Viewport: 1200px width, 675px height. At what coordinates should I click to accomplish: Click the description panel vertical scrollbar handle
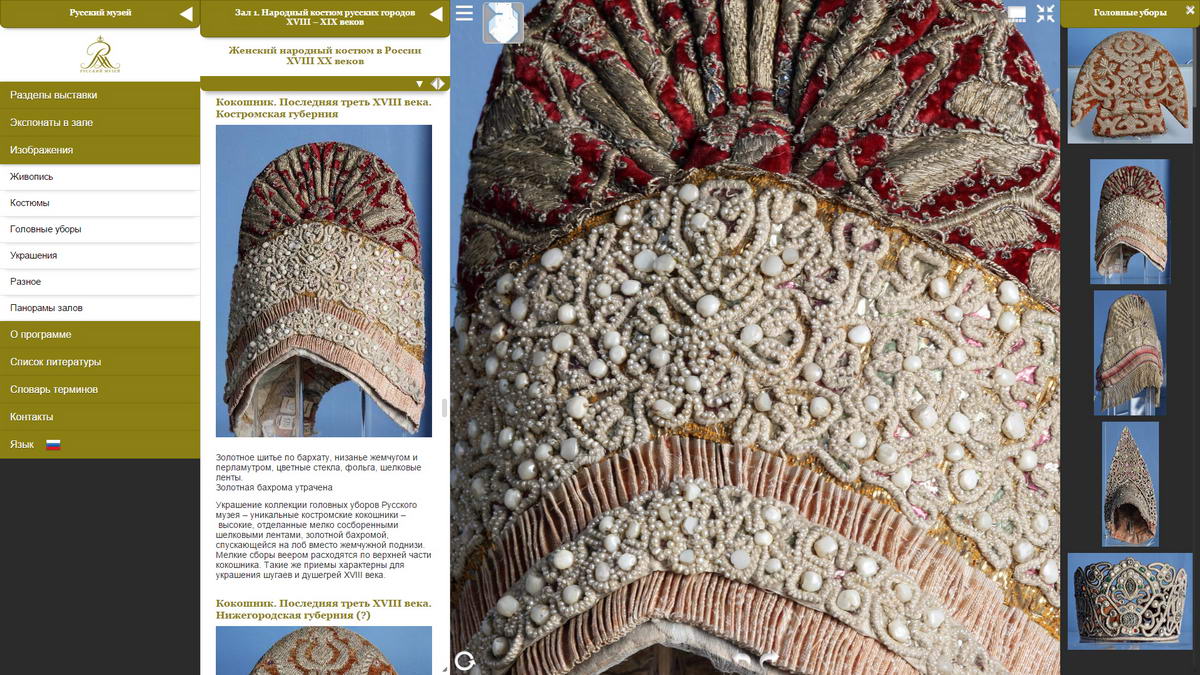click(444, 408)
